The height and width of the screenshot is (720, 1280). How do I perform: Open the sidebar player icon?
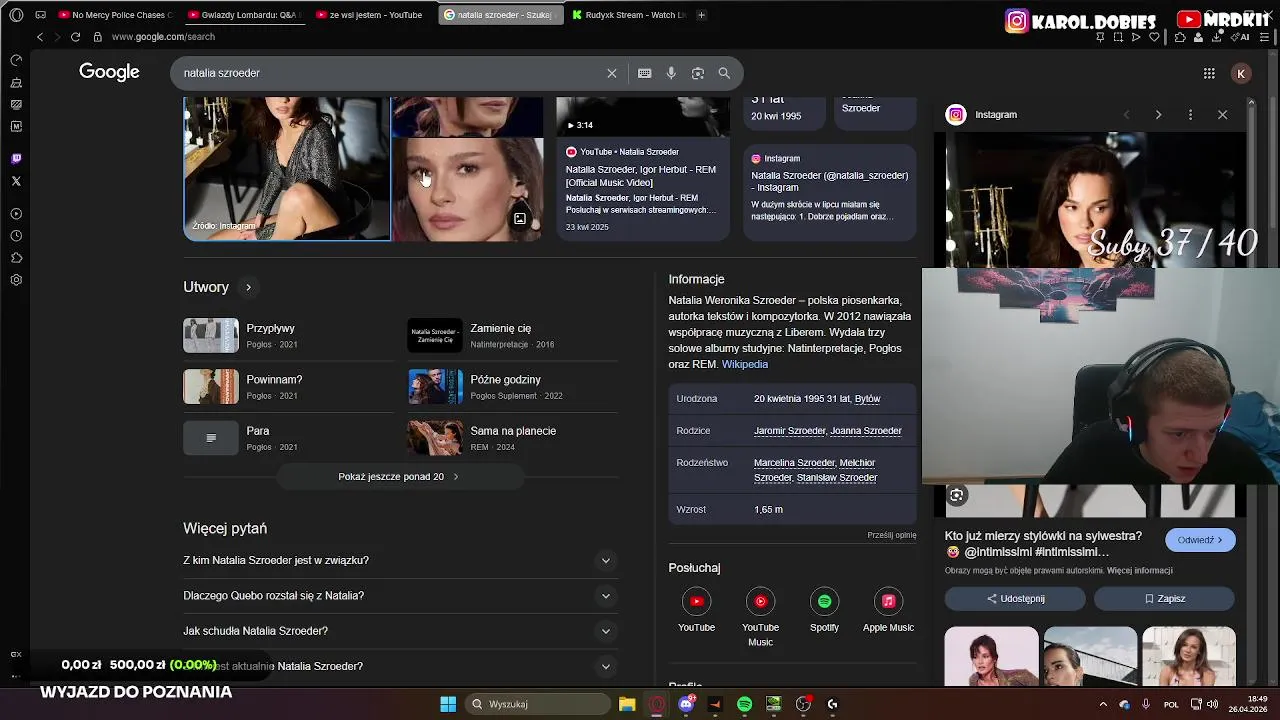coord(16,214)
